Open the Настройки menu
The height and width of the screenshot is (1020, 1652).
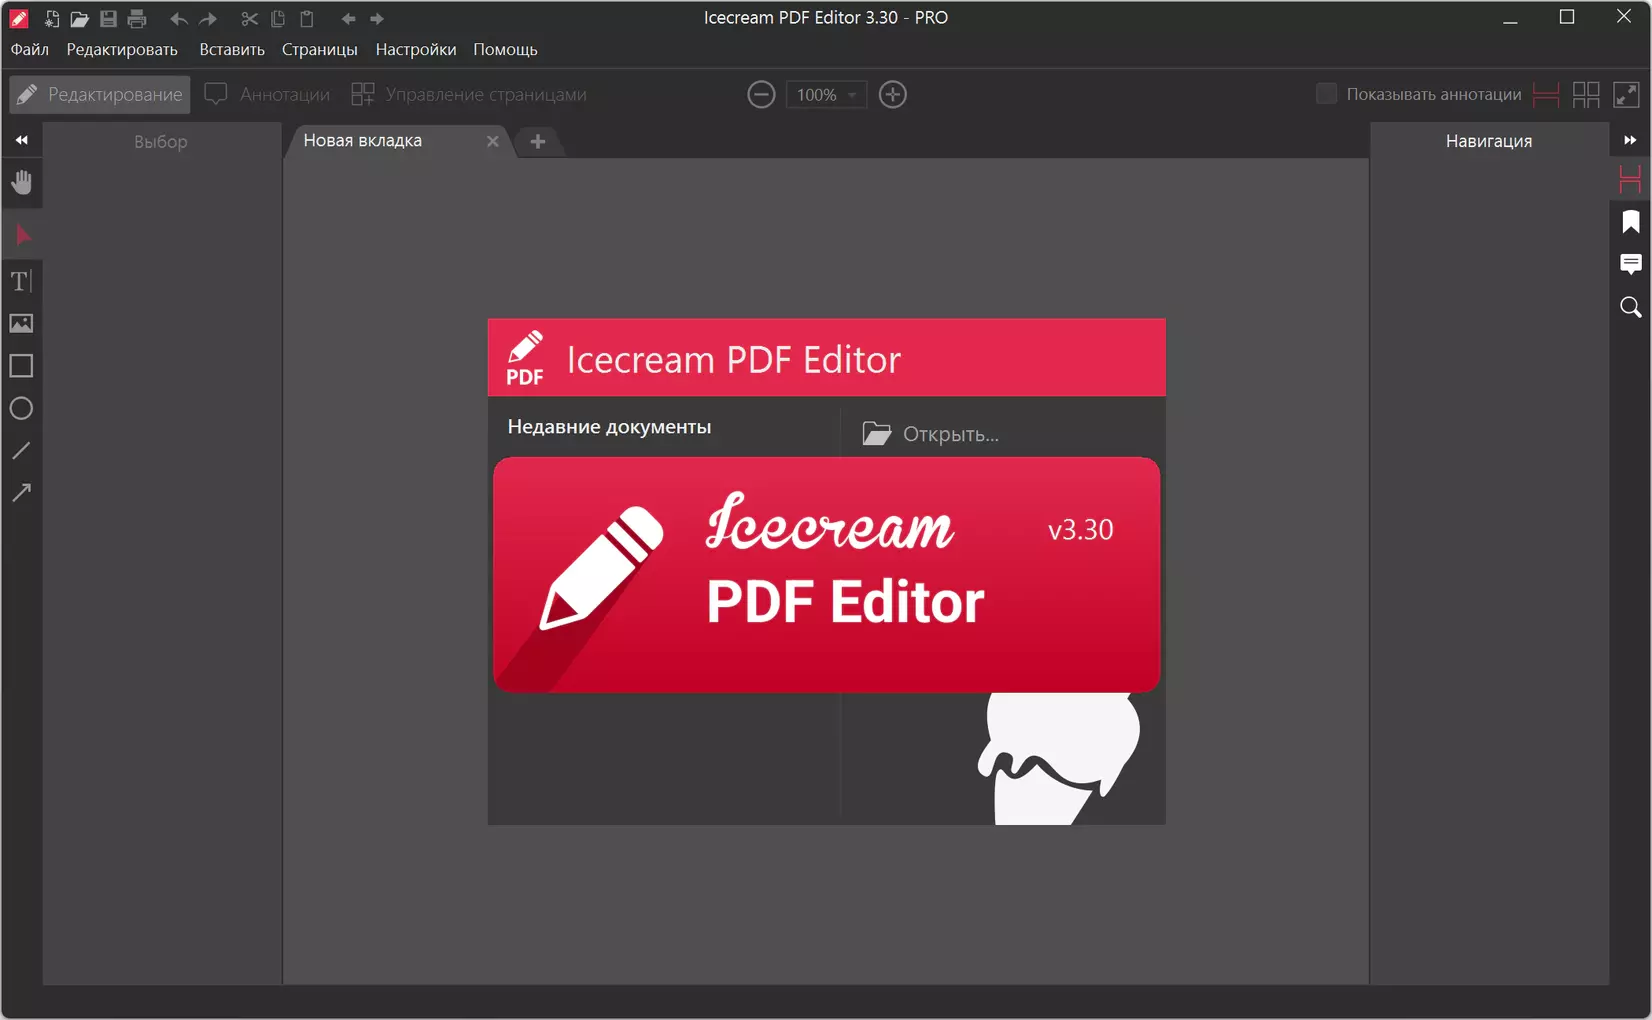[415, 49]
